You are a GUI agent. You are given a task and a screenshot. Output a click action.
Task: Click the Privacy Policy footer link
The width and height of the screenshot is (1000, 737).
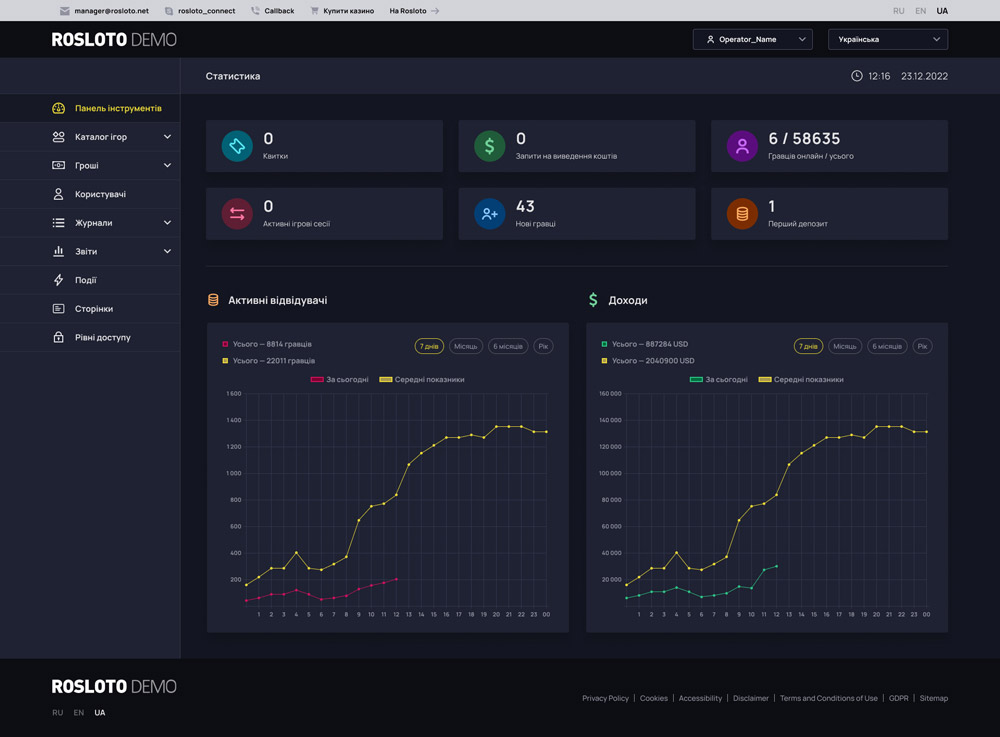(x=605, y=698)
